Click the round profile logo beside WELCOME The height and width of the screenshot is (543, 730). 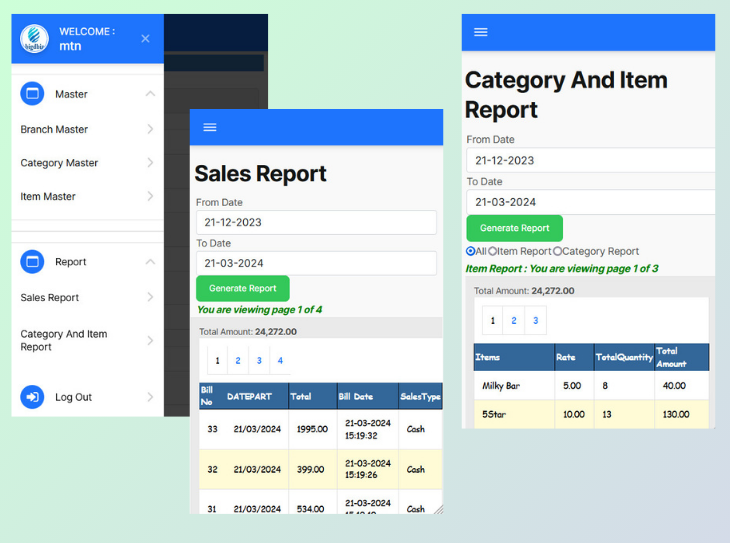tap(34, 38)
